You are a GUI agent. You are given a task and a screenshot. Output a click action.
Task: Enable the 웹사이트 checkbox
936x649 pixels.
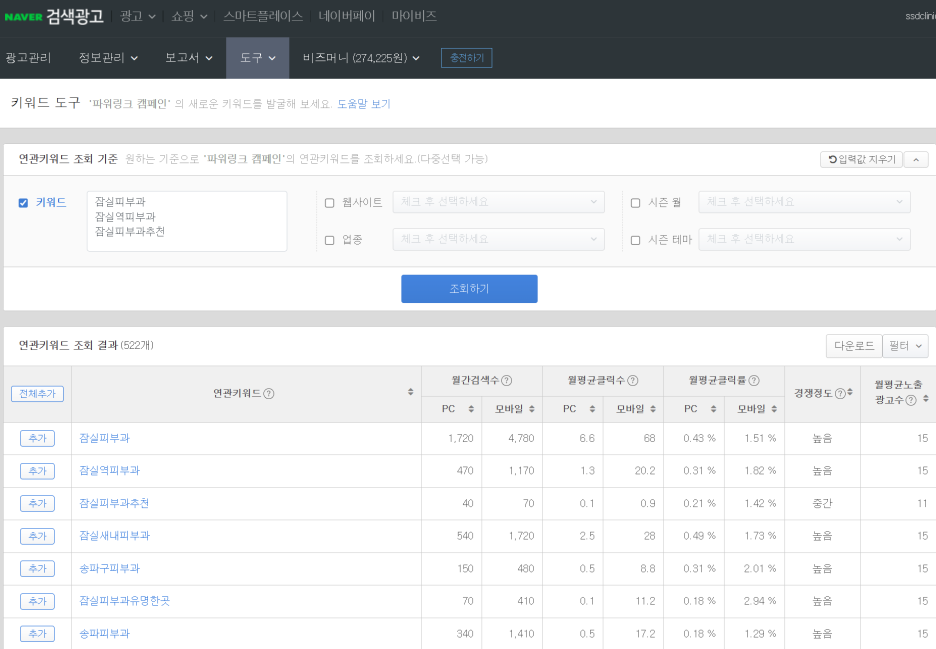tap(330, 203)
